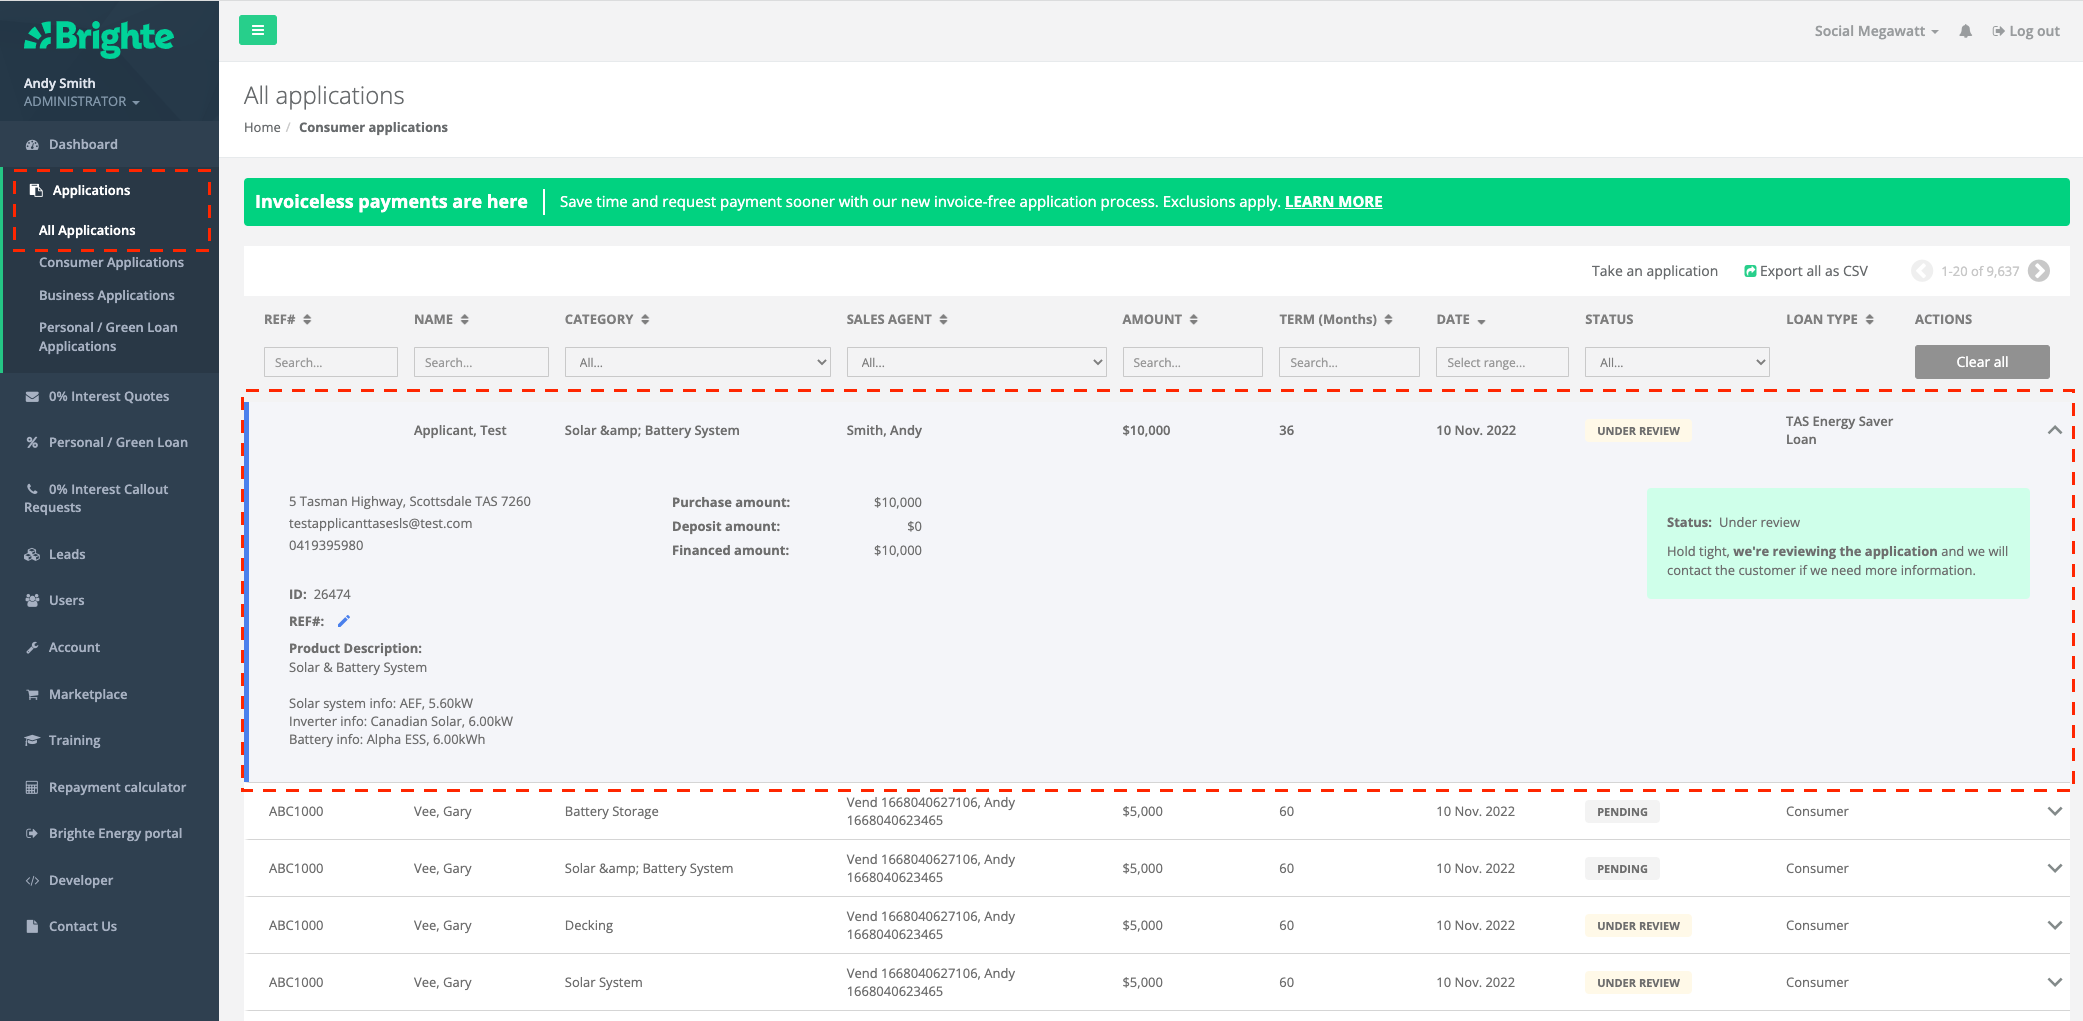2083x1021 pixels.
Task: Sort by REF# column sort icon
Action: pos(307,320)
